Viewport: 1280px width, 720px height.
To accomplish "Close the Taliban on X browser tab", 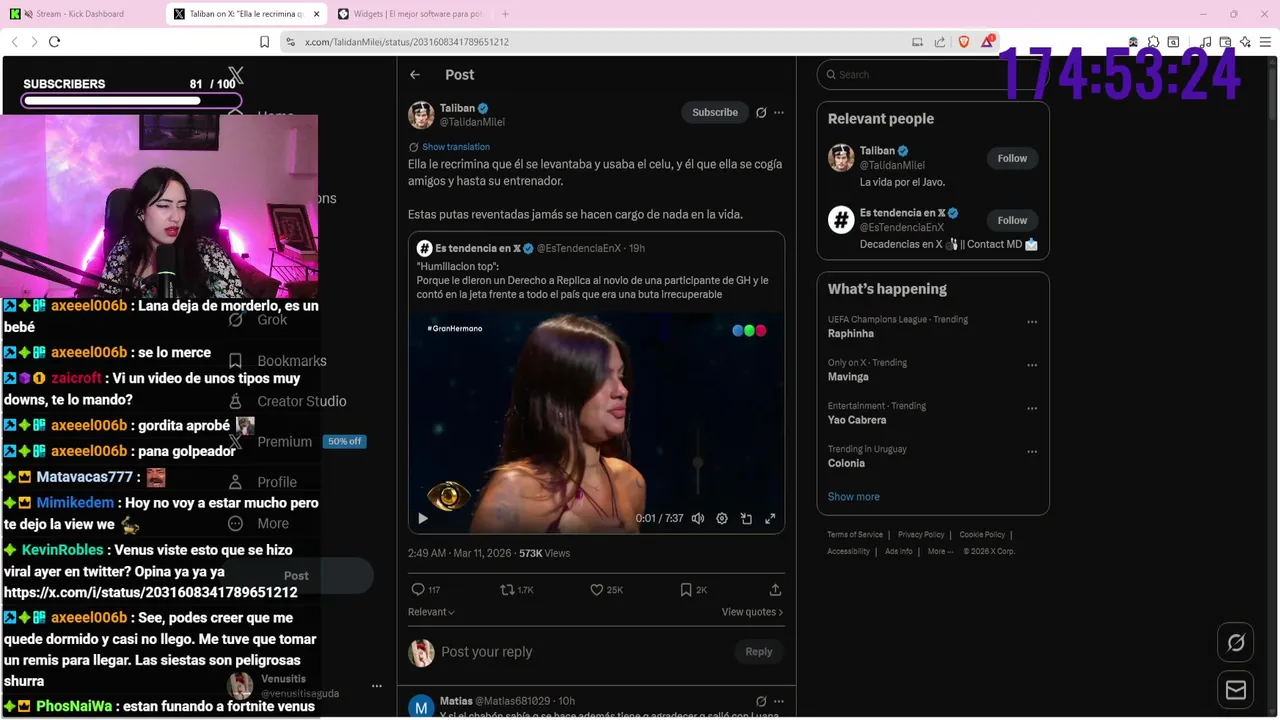I will click(317, 14).
